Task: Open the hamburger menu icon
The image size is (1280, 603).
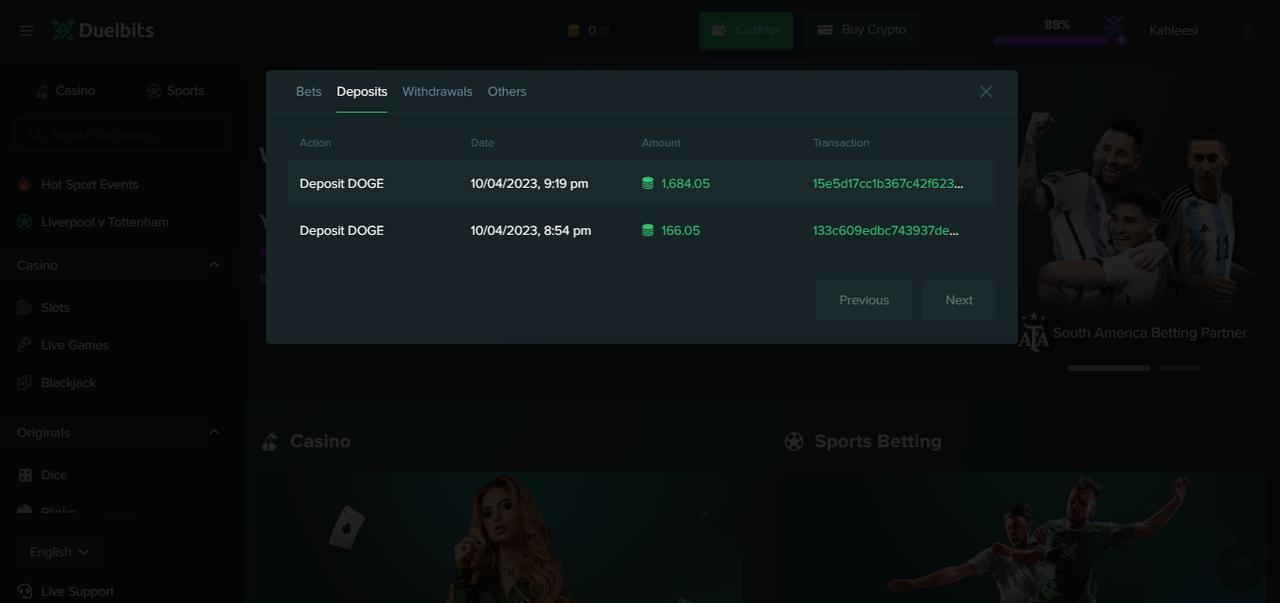Action: [x=26, y=31]
